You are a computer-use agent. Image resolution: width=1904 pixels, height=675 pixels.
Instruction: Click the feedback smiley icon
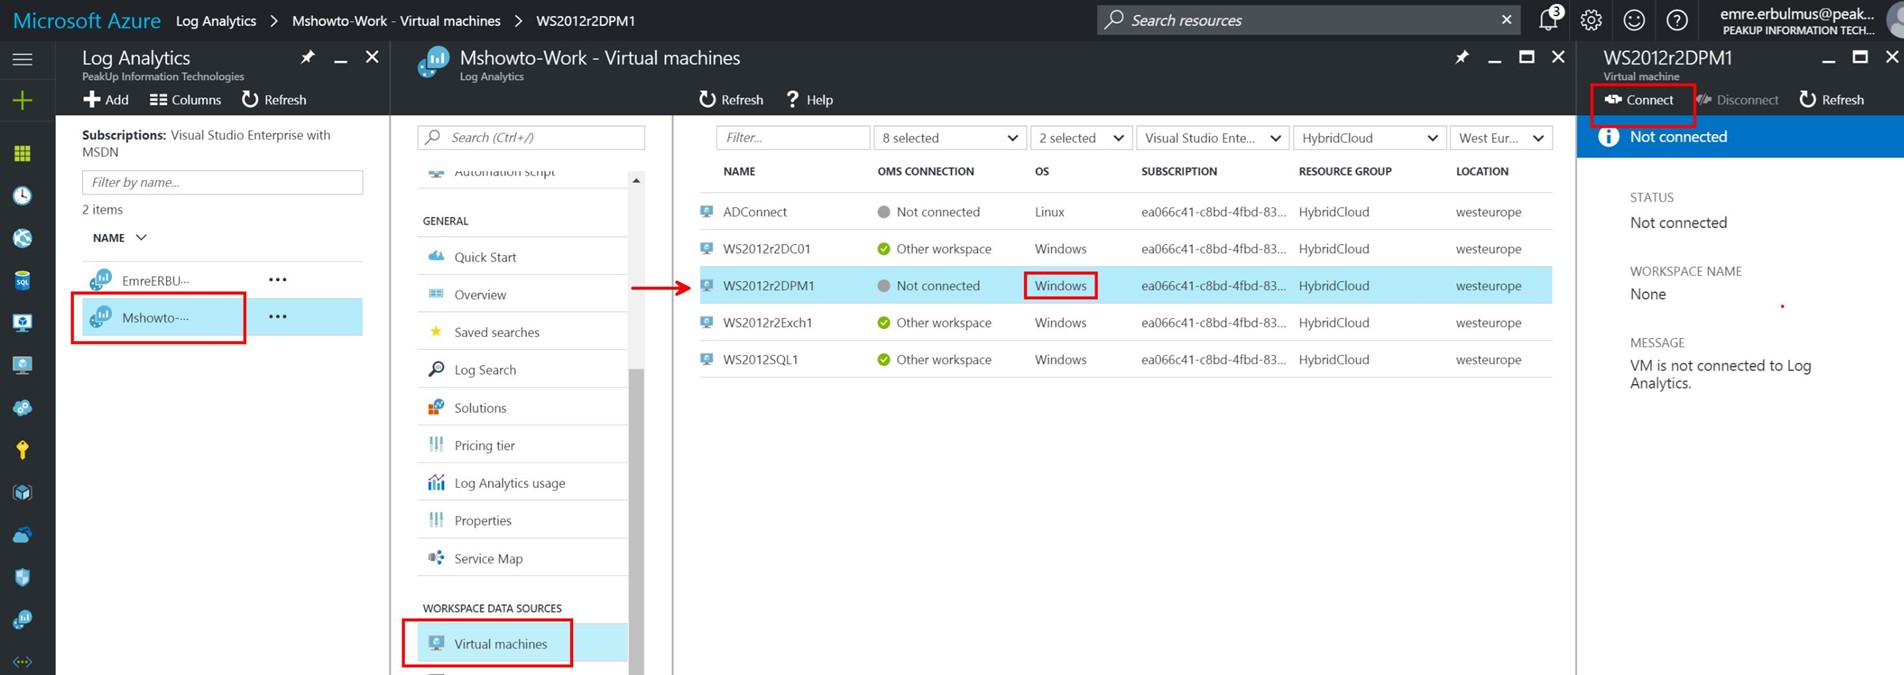pos(1634,20)
